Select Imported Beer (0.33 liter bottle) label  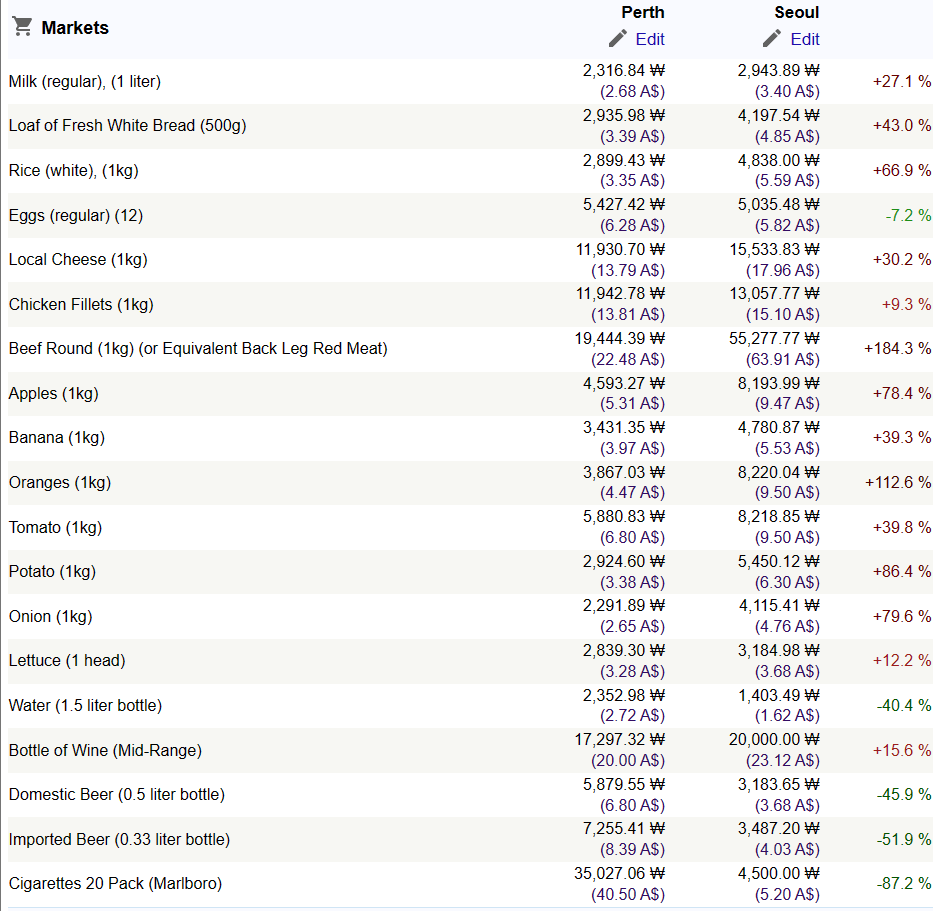click(x=120, y=840)
